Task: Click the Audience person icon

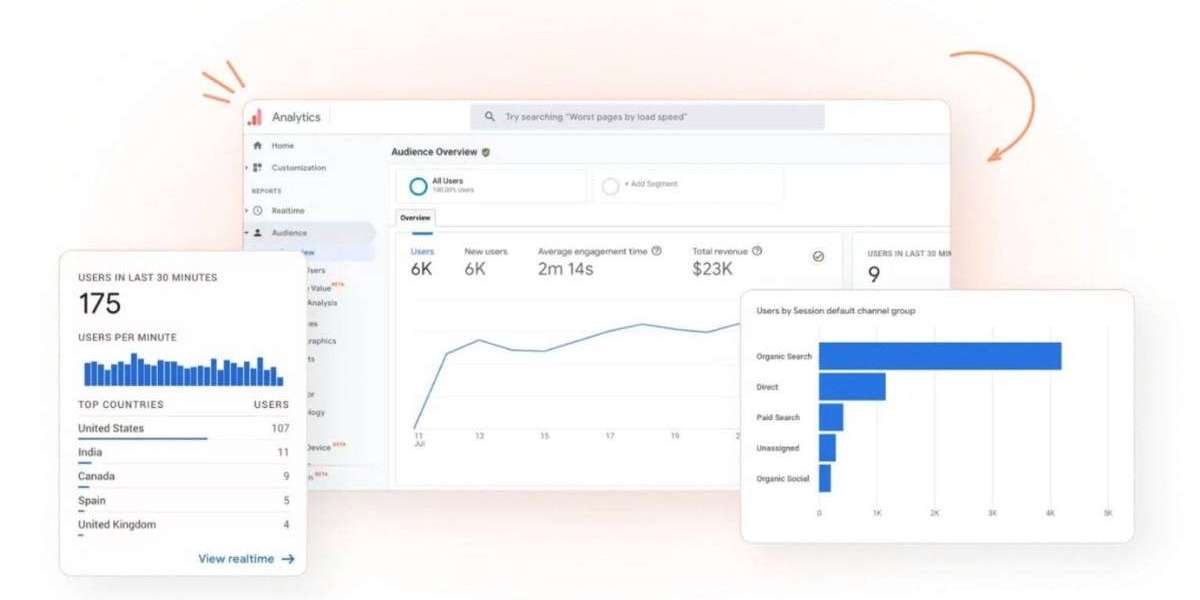Action: coord(257,233)
